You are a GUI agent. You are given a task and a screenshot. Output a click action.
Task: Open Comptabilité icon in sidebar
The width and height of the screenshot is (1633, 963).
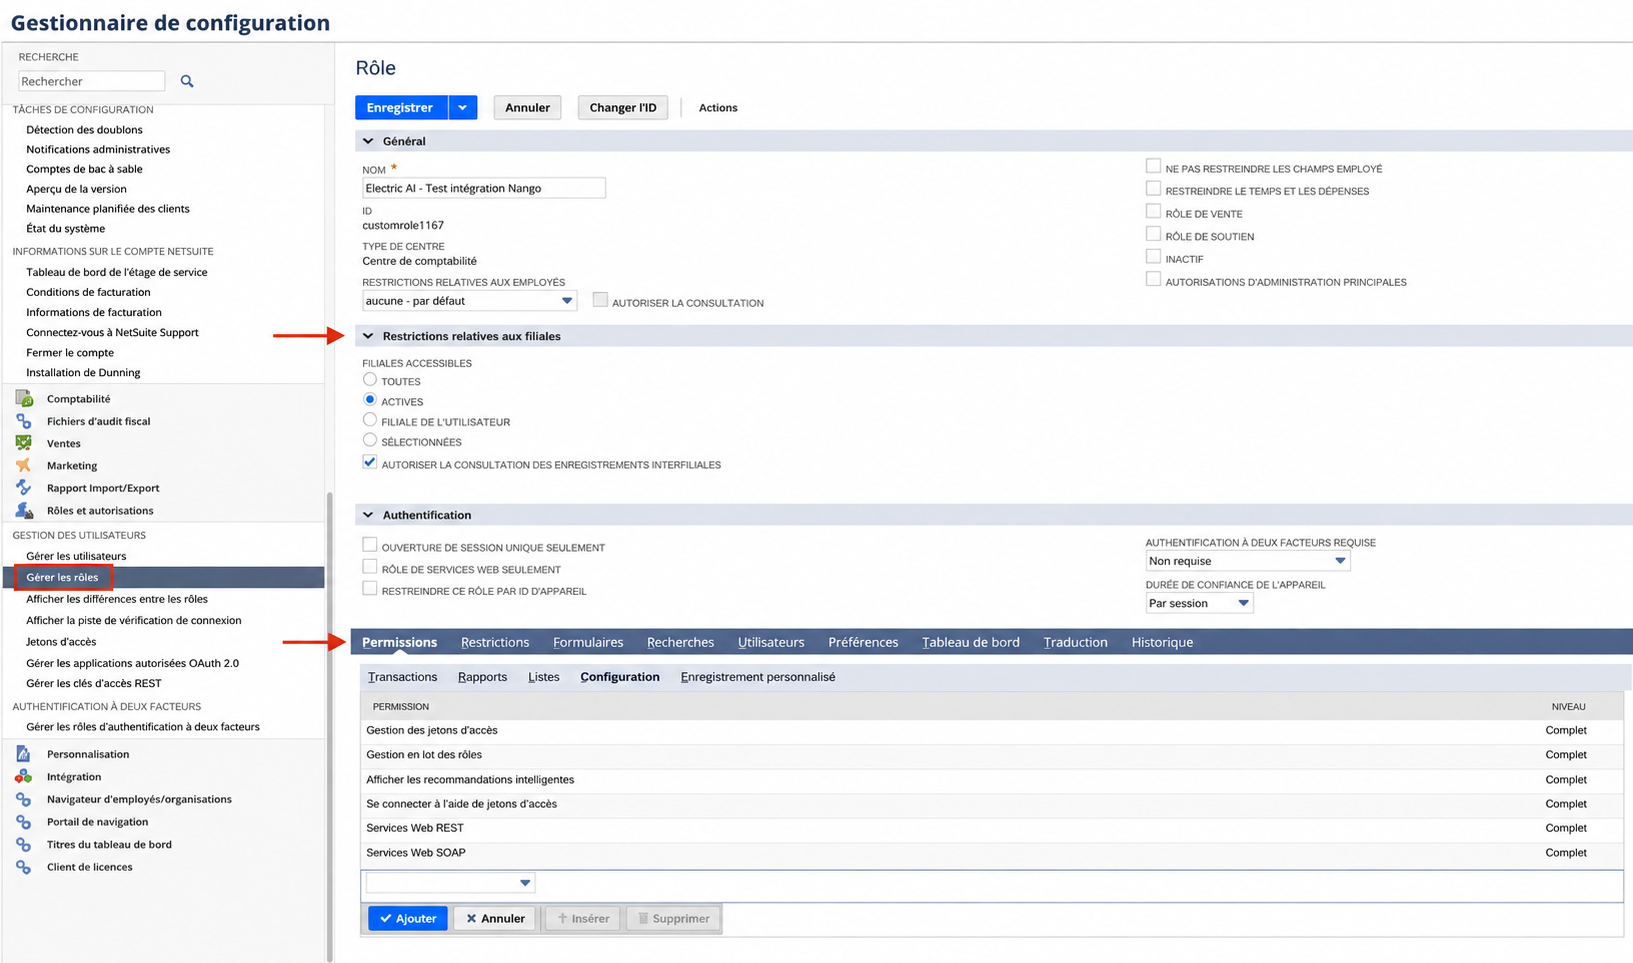pyautogui.click(x=24, y=398)
